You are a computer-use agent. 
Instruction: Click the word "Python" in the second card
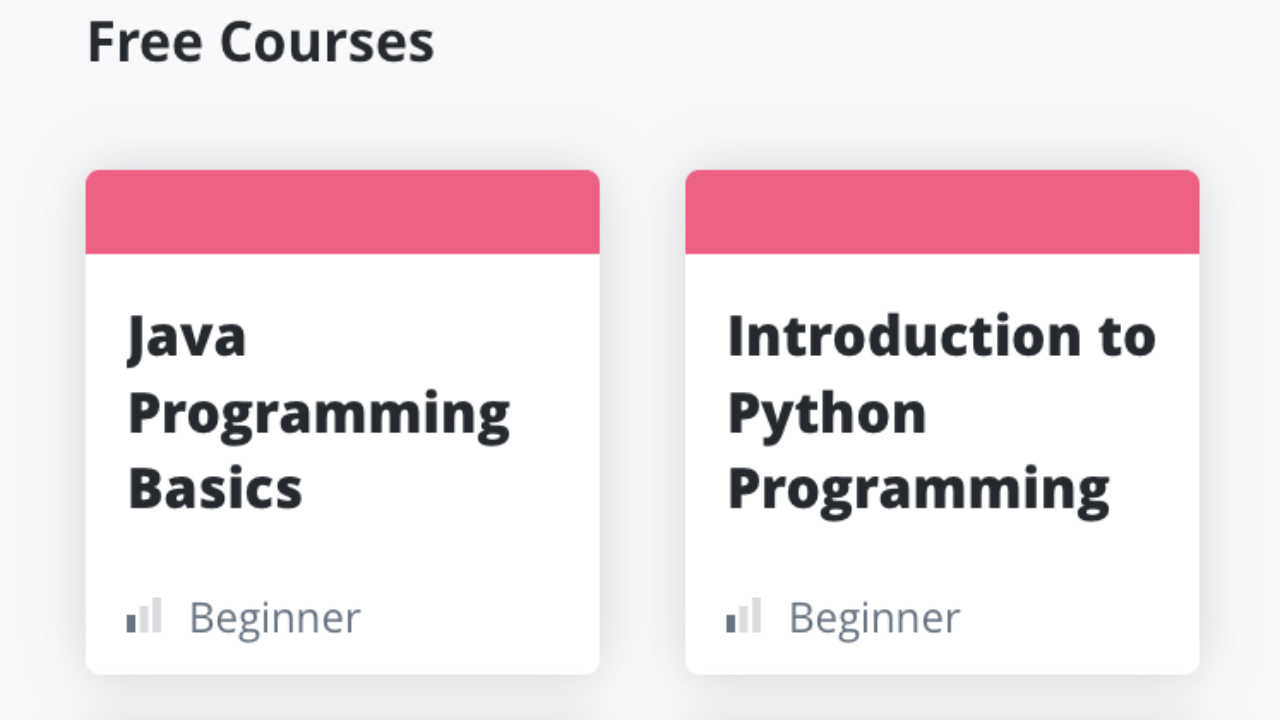[x=826, y=413]
